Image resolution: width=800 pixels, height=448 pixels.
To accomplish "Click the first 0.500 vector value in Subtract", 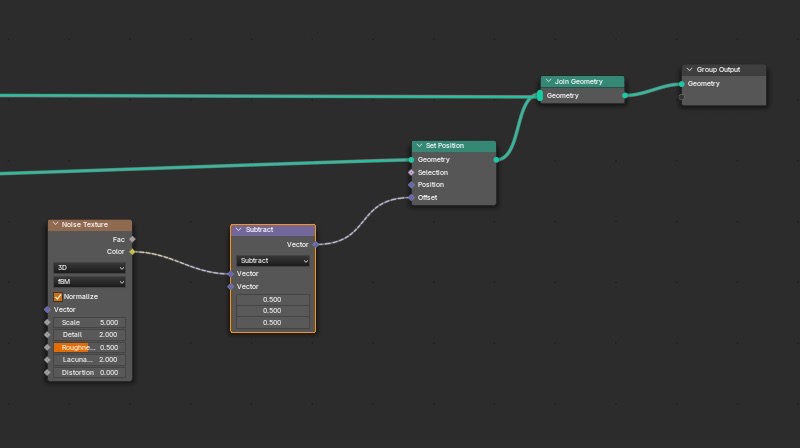I will [x=272, y=300].
